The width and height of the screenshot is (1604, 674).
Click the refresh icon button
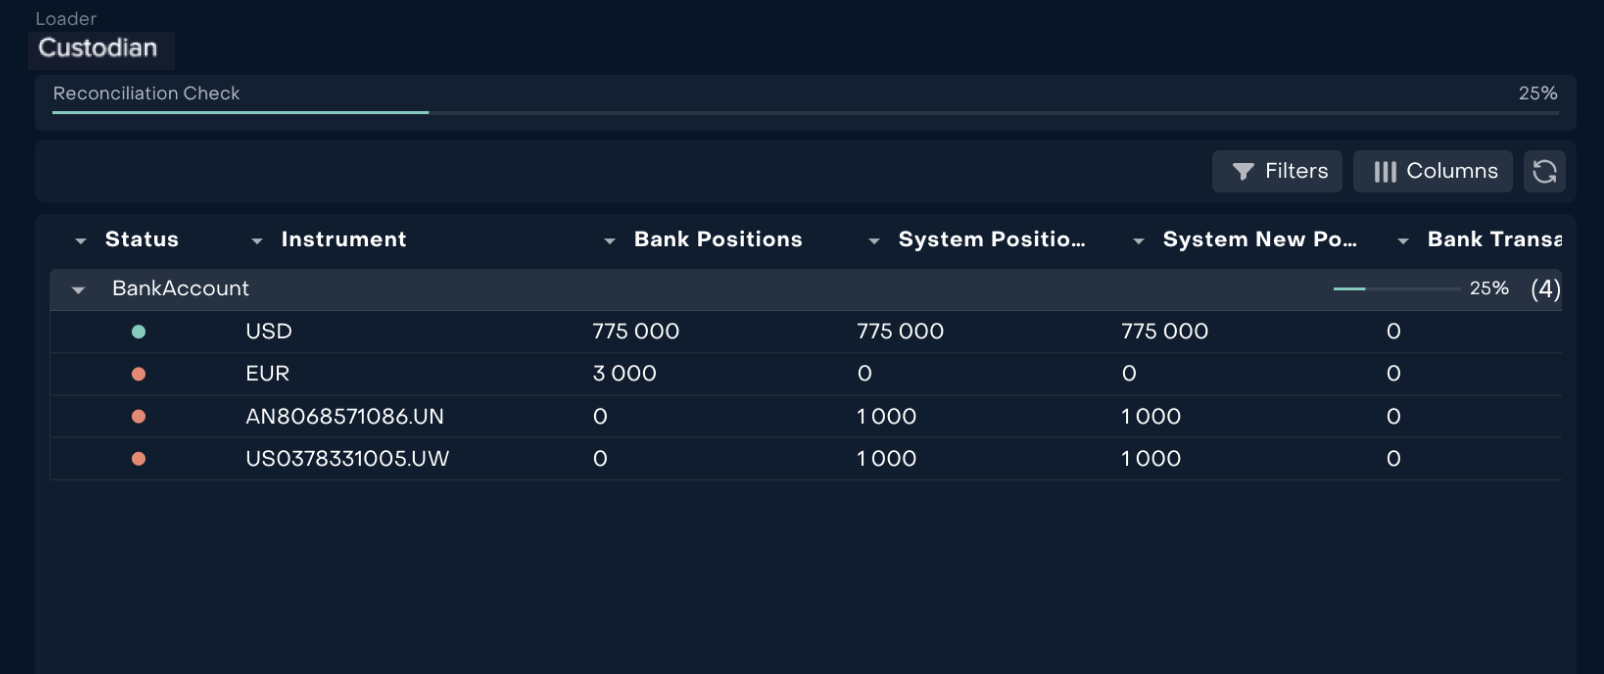click(x=1544, y=171)
